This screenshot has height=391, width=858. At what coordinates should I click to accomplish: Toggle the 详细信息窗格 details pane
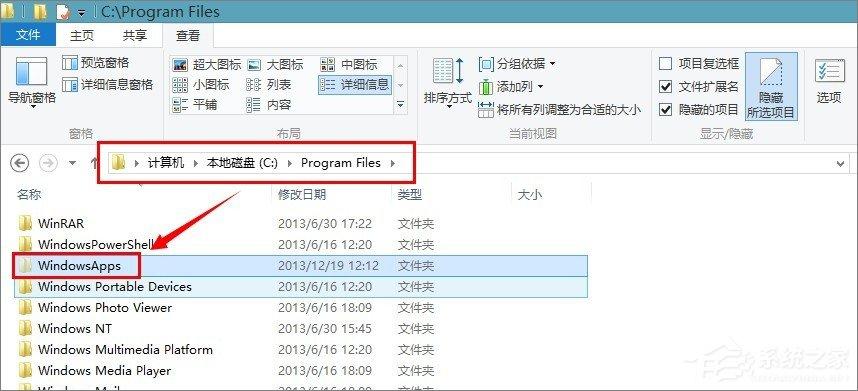107,85
